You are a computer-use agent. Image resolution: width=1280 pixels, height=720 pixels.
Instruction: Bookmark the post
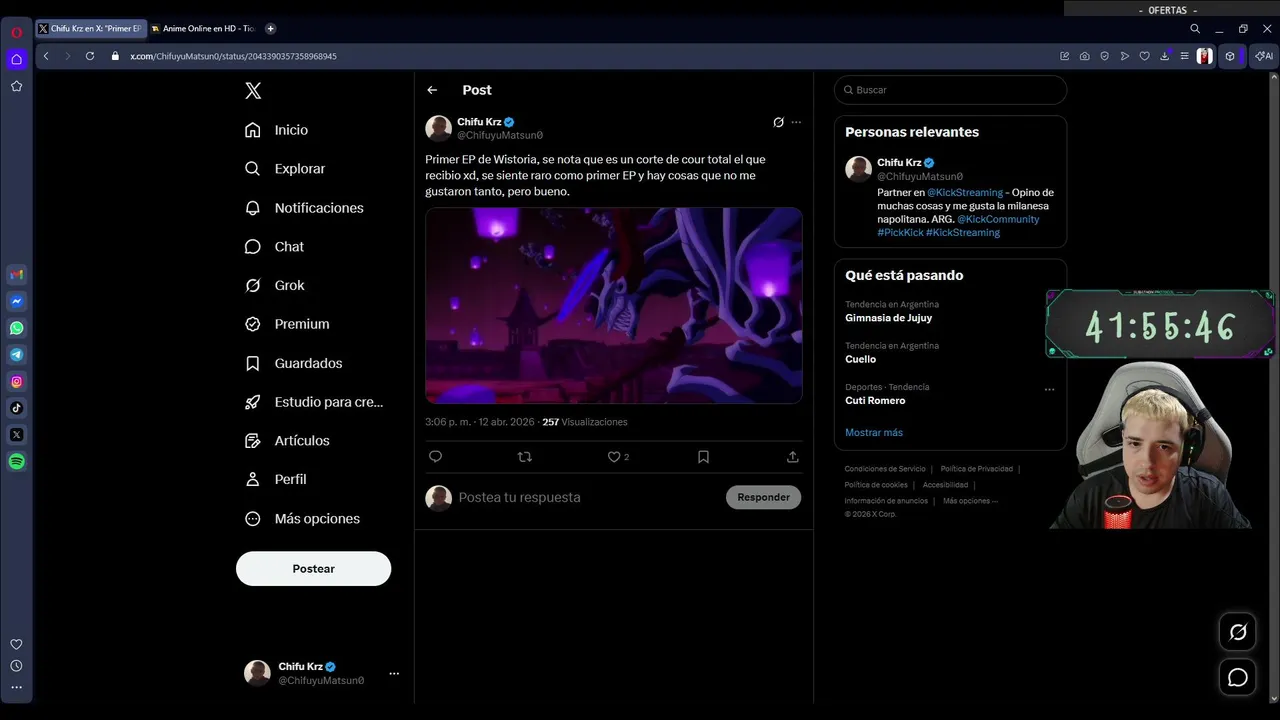click(x=703, y=456)
